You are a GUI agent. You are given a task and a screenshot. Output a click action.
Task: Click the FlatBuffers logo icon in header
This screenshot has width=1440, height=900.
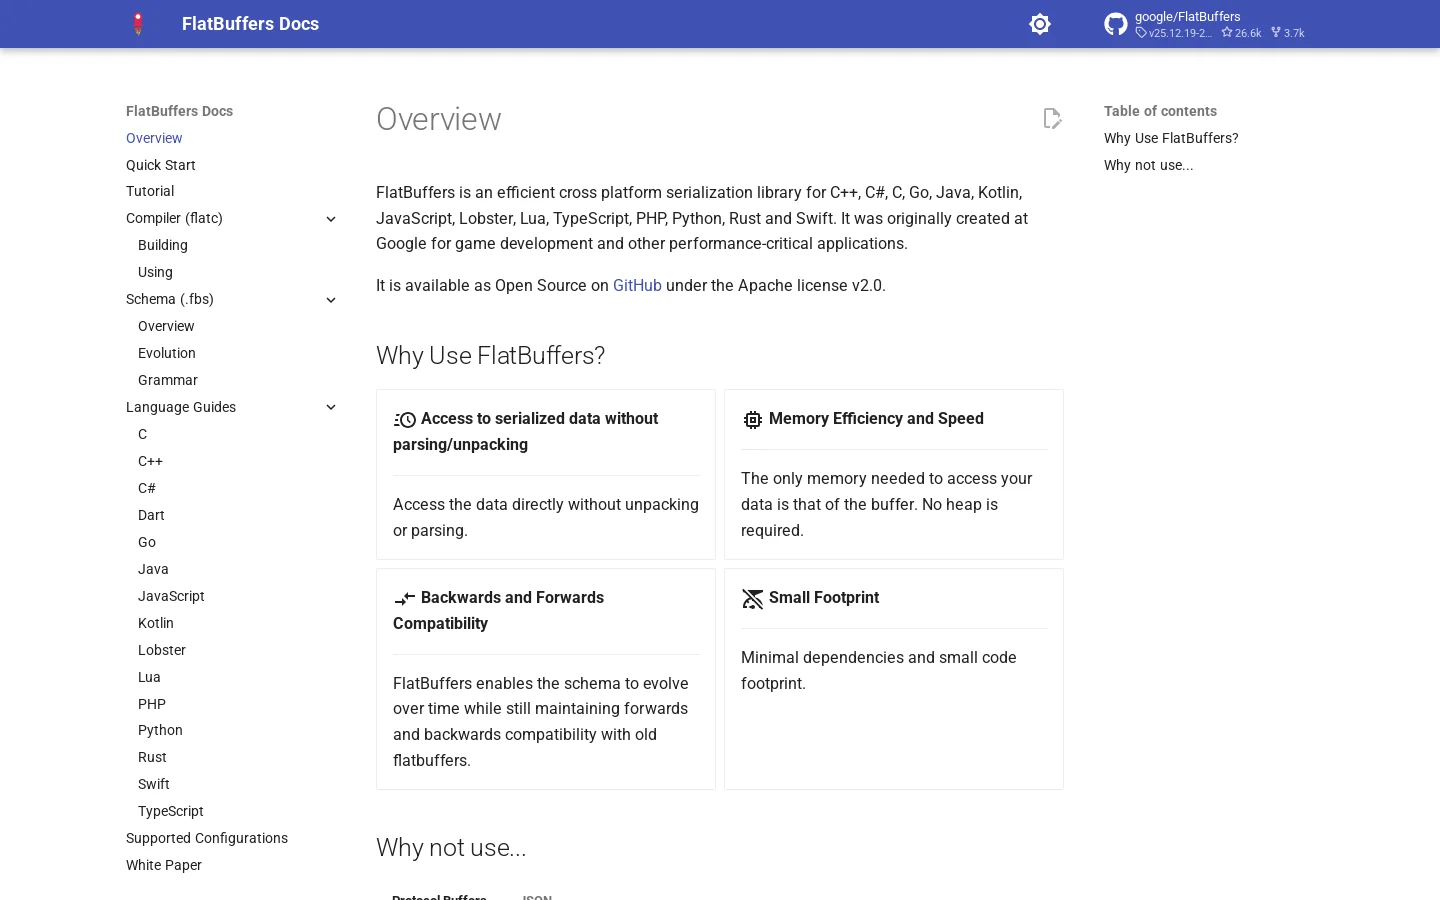[138, 24]
